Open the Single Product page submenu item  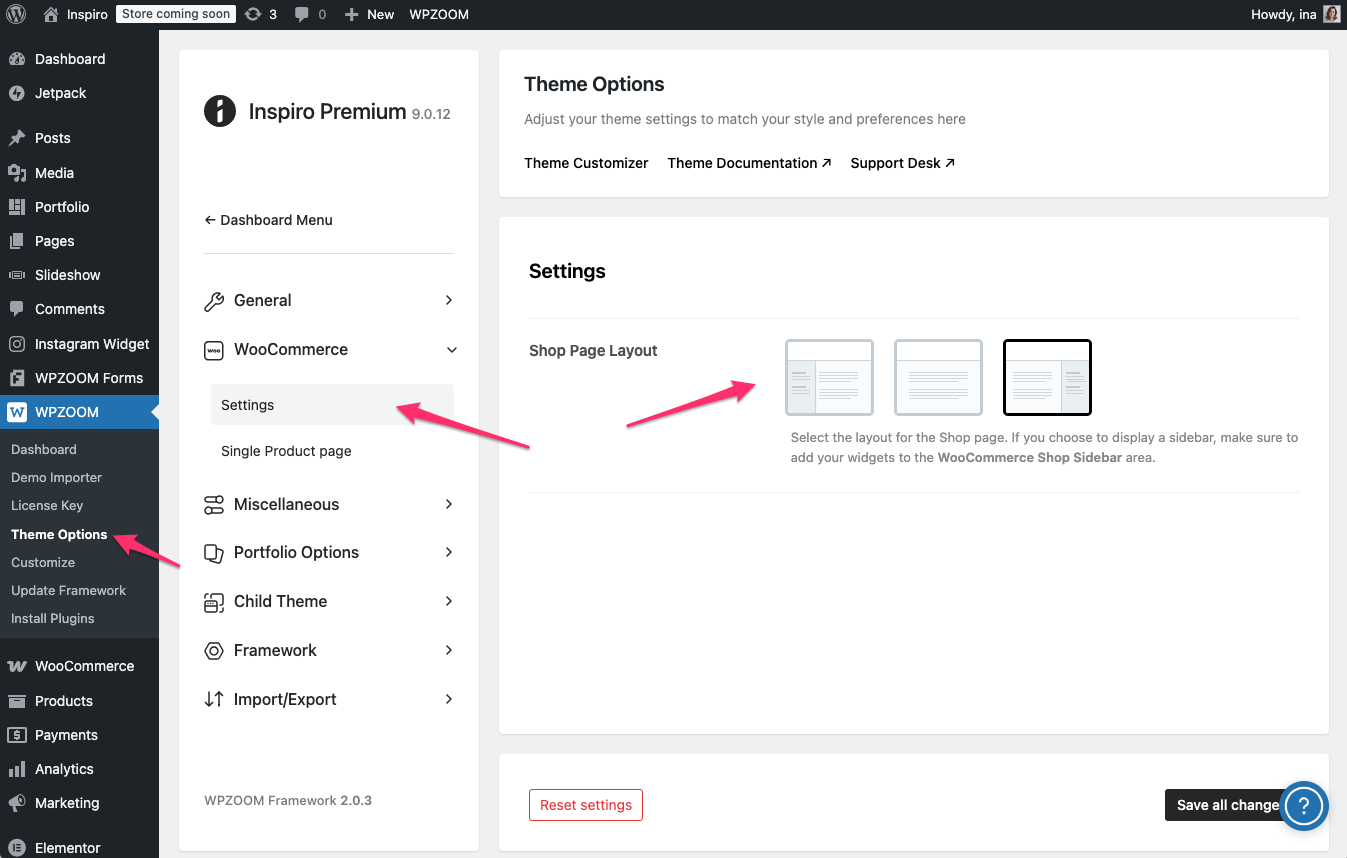point(286,451)
